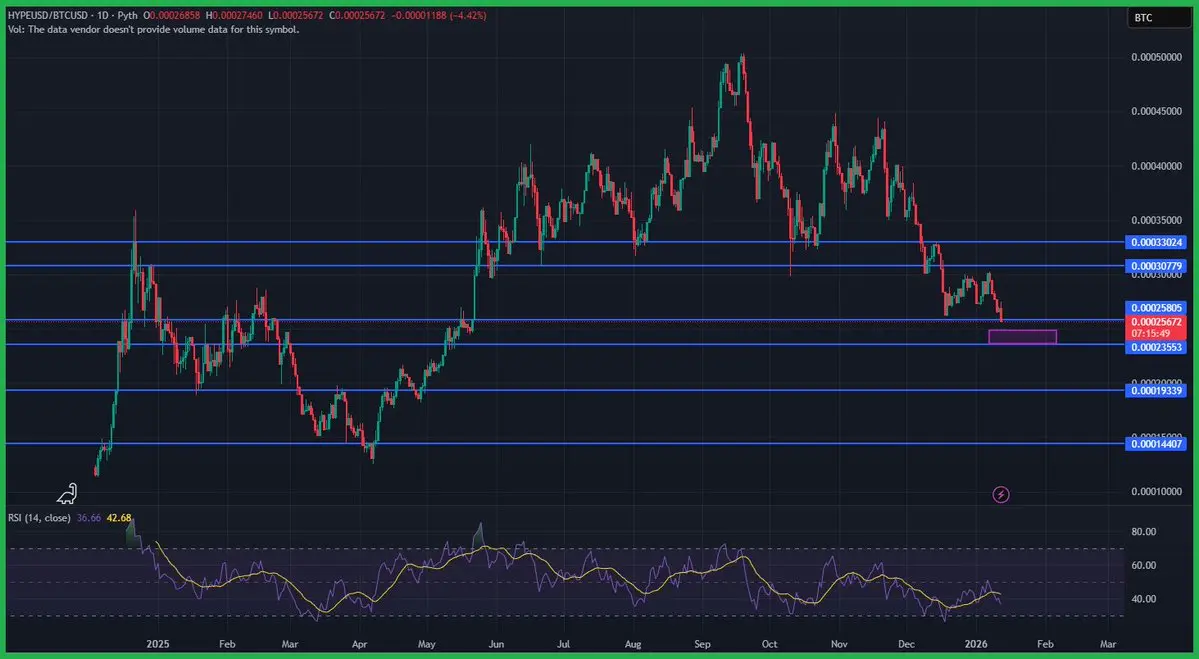This screenshot has width=1199, height=659.
Task: Click the 80.00 RSI scale label
Action: [x=1144, y=531]
